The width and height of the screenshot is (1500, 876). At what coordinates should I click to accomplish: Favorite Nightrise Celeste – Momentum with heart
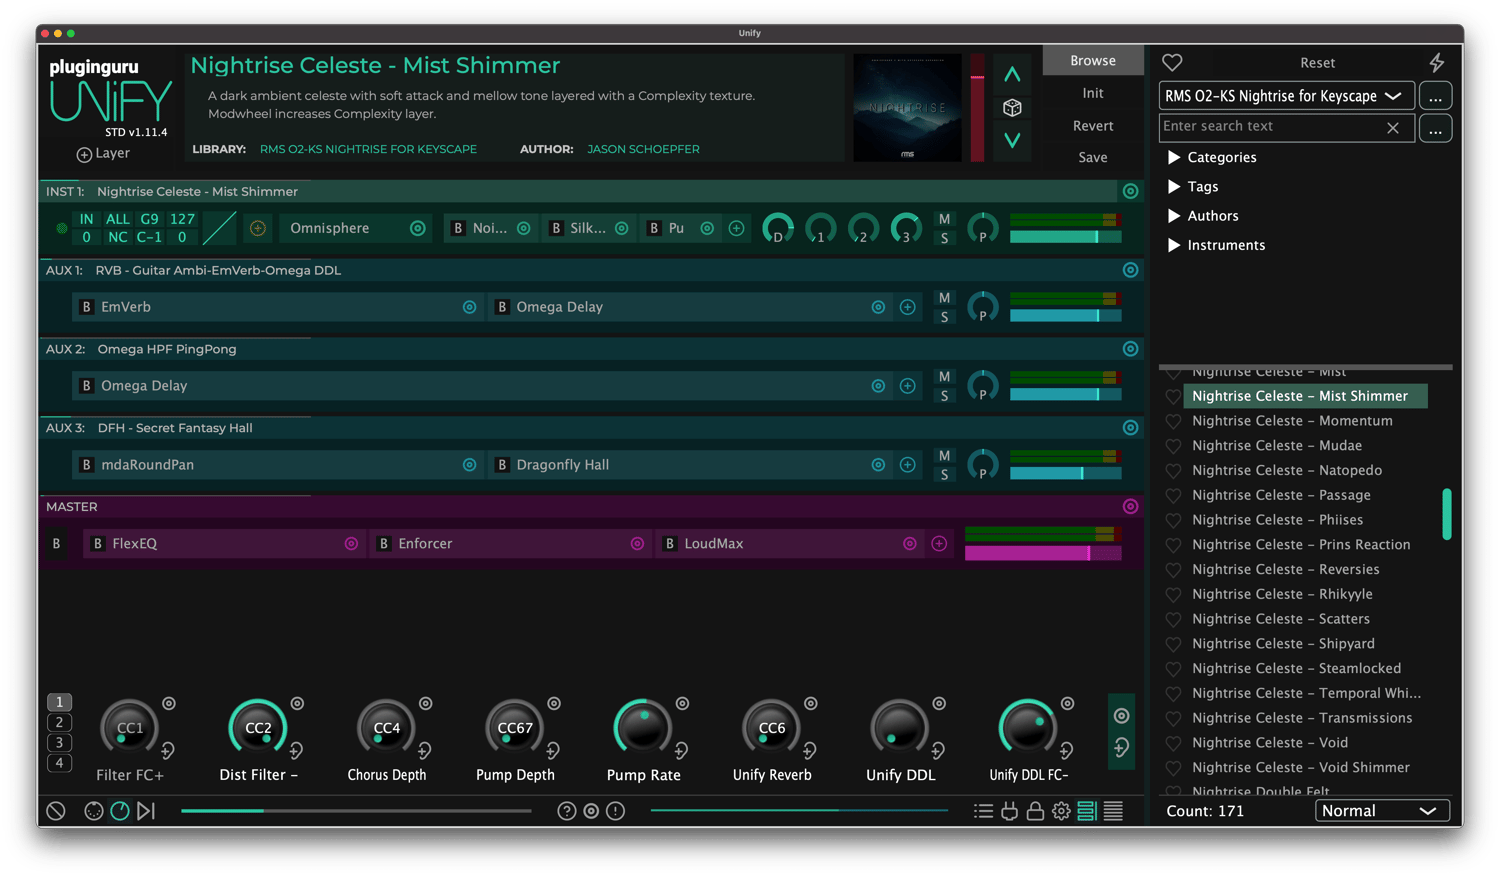coord(1173,422)
